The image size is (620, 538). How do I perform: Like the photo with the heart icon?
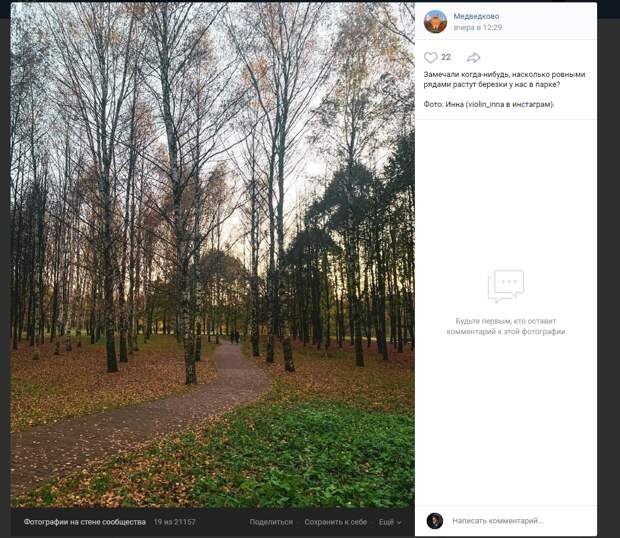point(431,57)
